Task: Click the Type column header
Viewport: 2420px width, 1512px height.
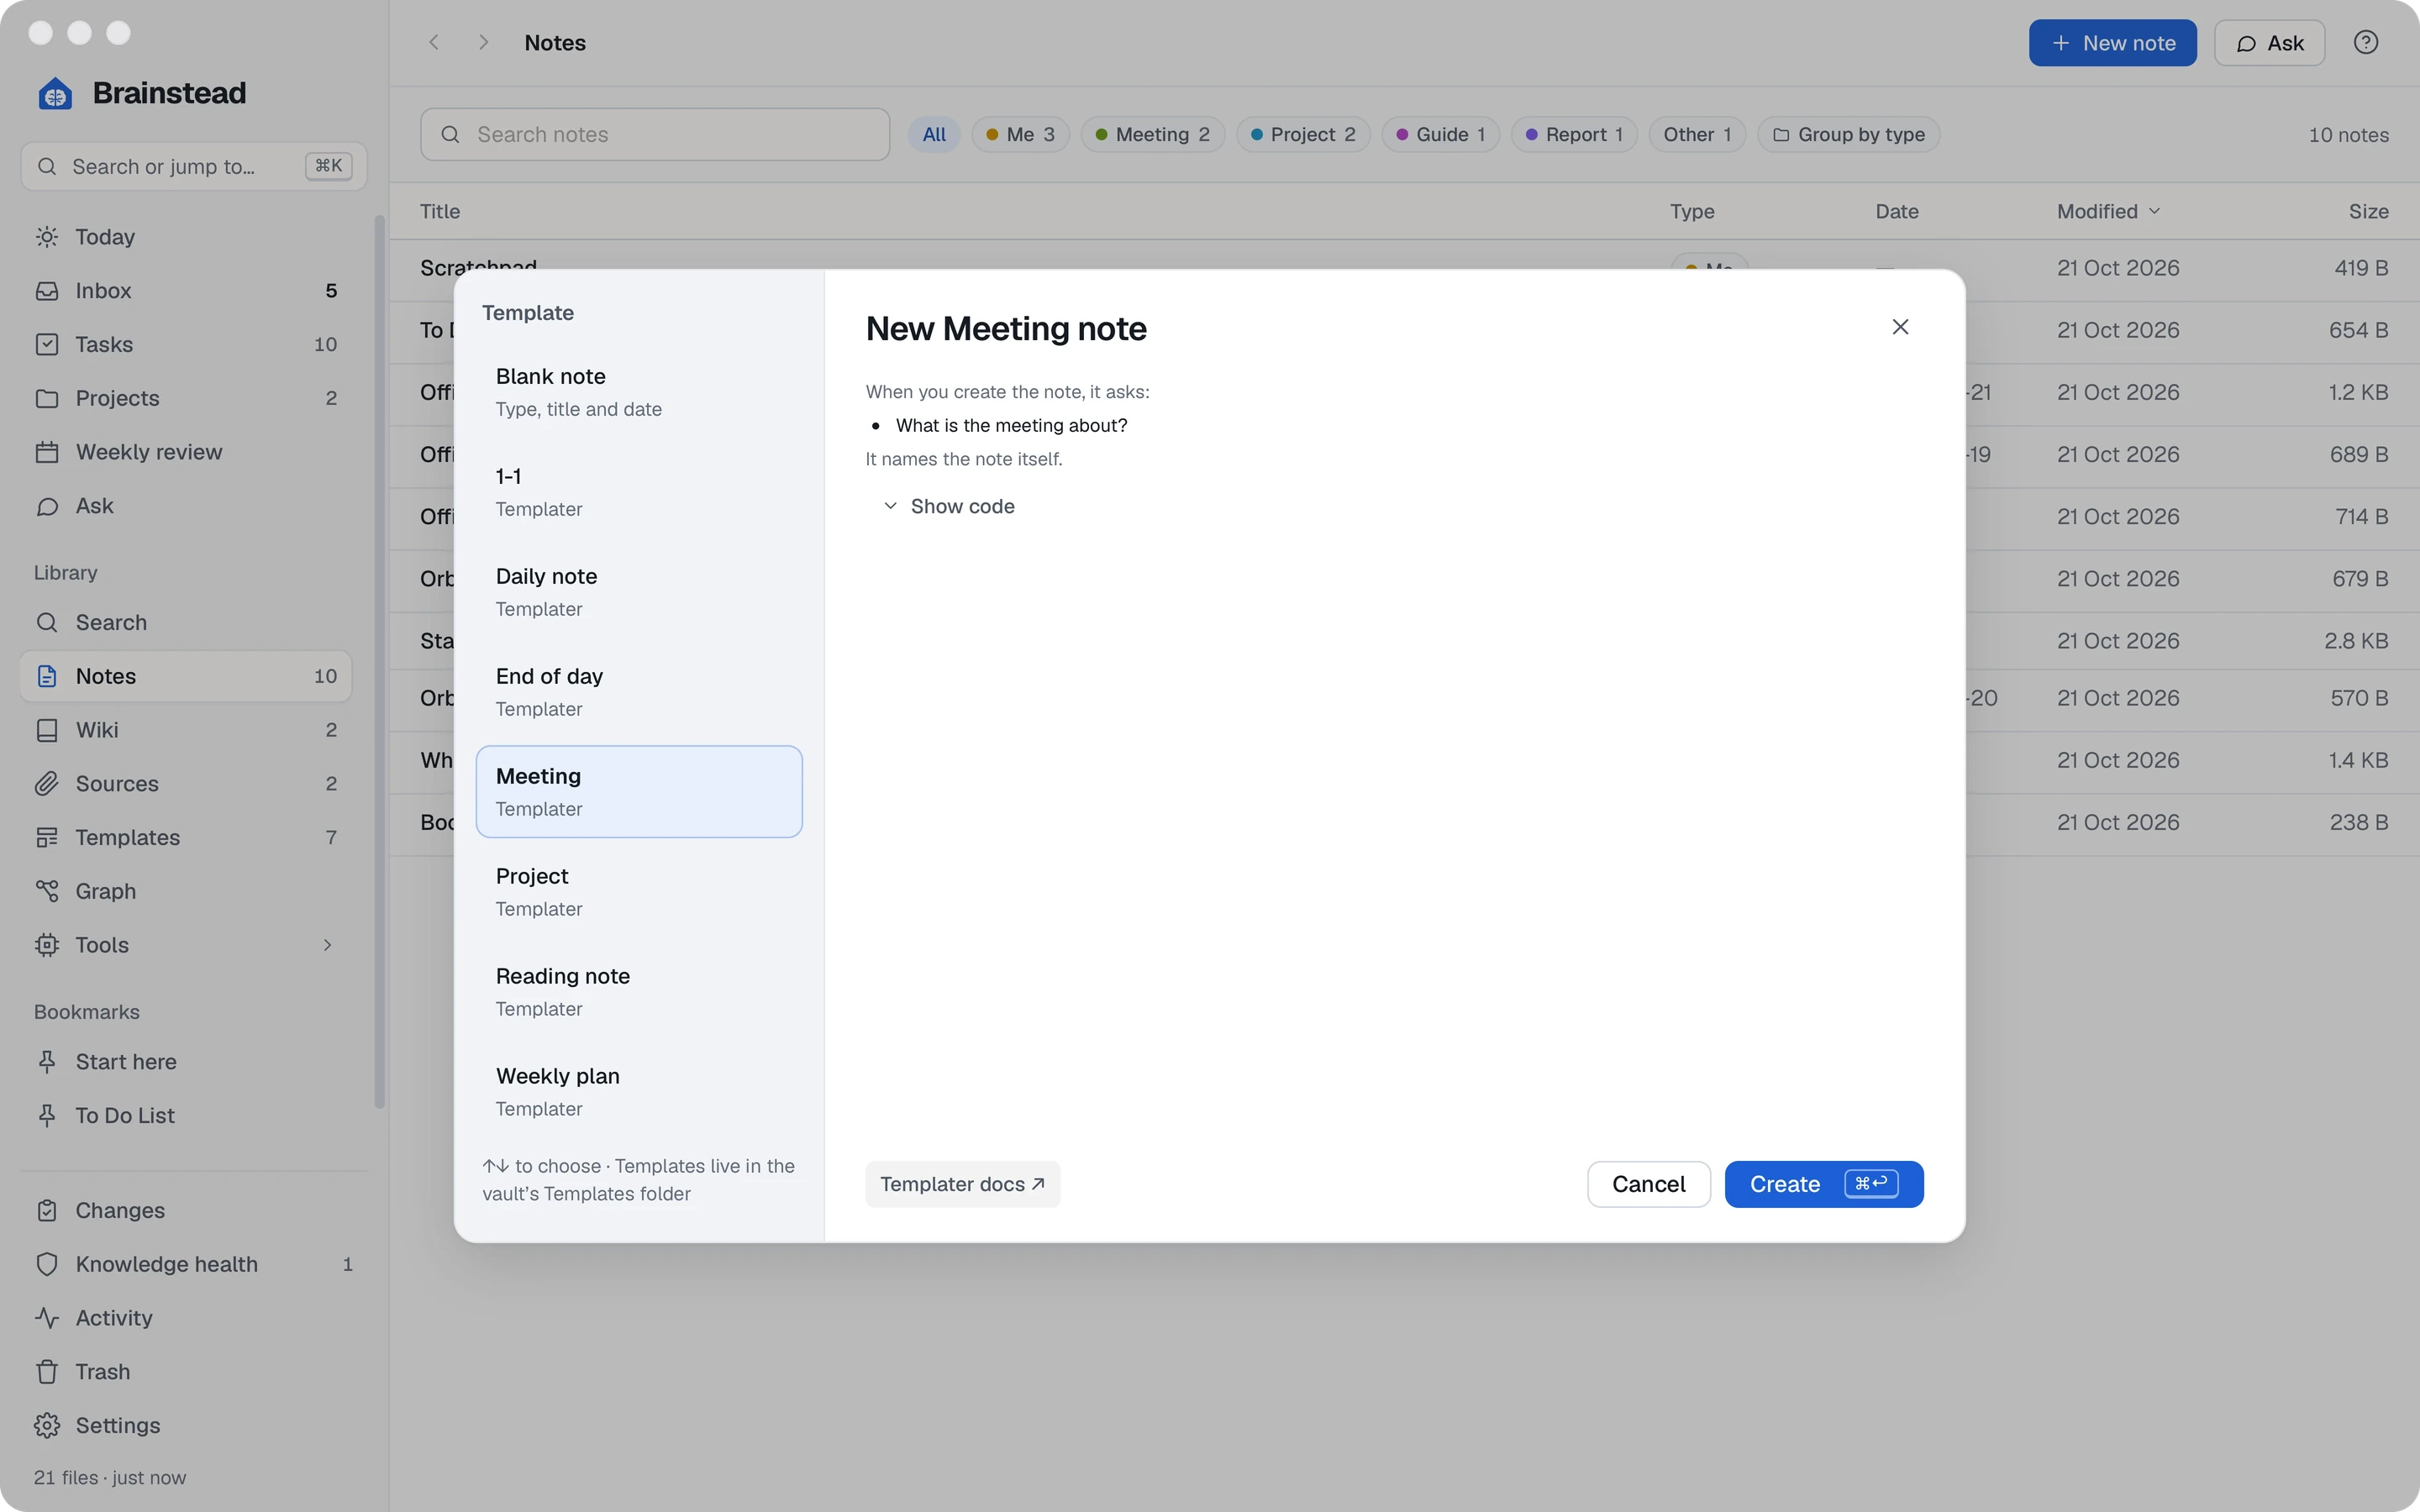Action: [x=1692, y=212]
